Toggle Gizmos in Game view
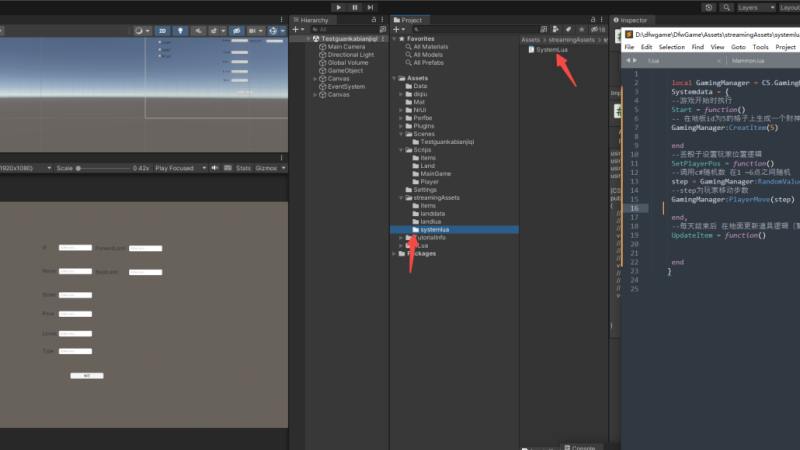Viewport: 800px width, 450px height. [x=266, y=168]
